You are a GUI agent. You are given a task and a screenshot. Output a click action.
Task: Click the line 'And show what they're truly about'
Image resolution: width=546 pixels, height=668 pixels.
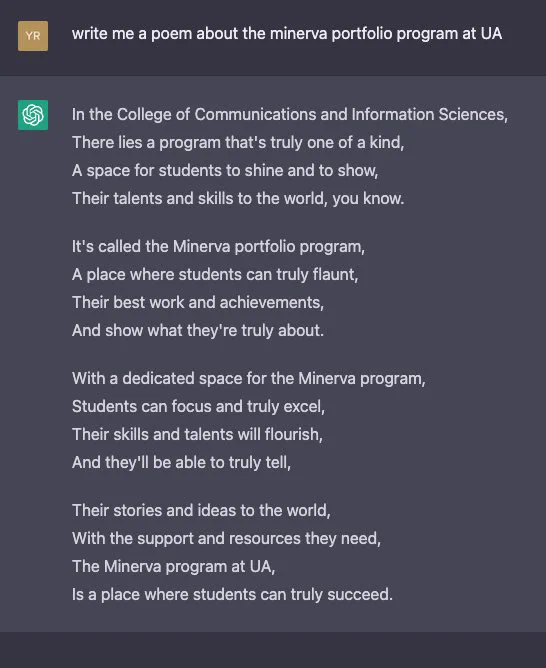click(198, 331)
